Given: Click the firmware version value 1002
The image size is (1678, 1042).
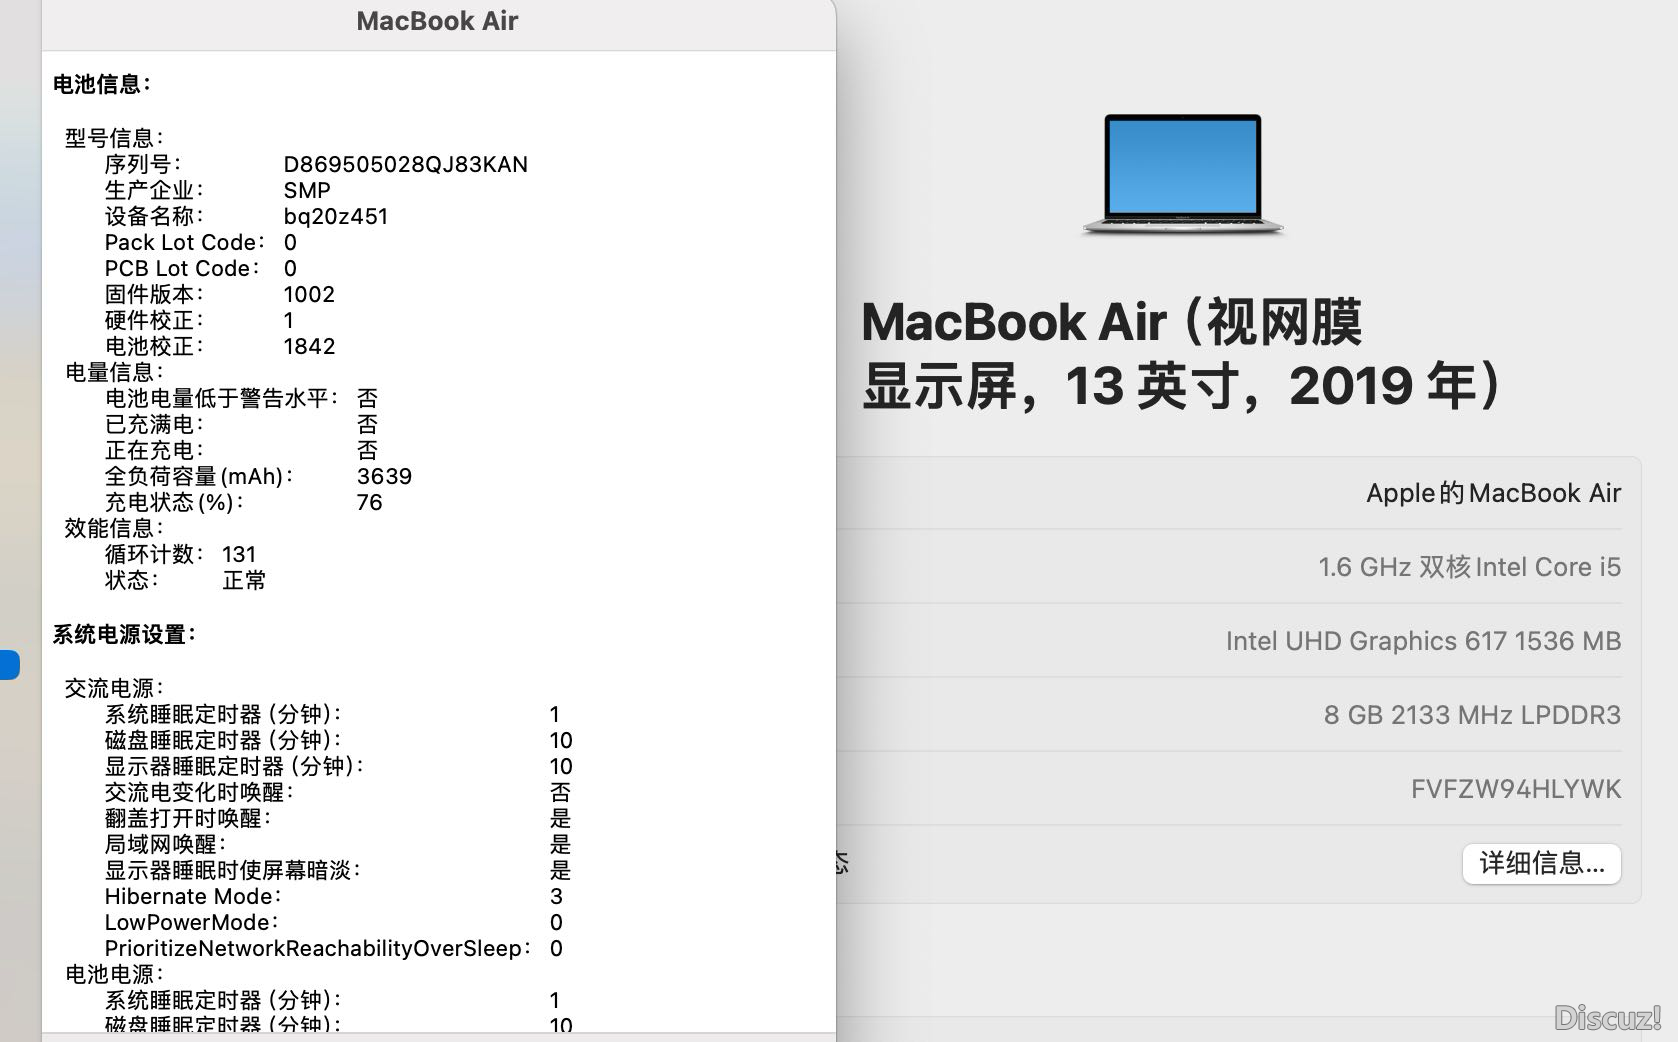Looking at the screenshot, I should click(309, 294).
